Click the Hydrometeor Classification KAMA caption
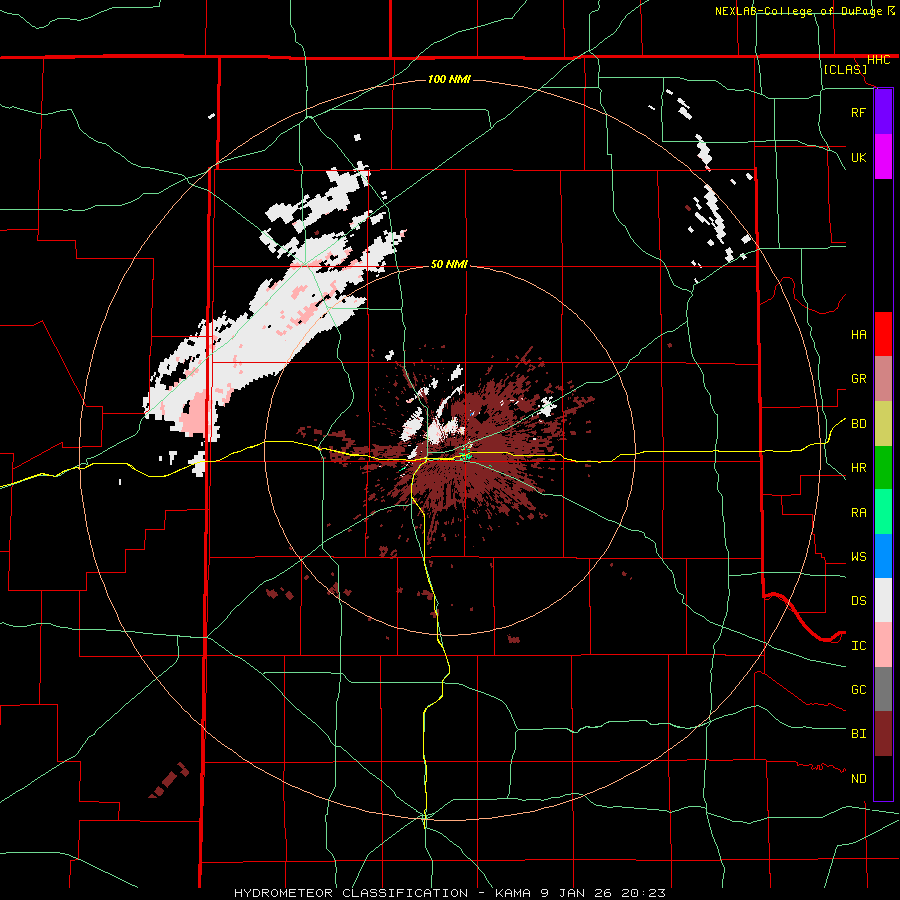Viewport: 900px width, 900px height. (450, 893)
